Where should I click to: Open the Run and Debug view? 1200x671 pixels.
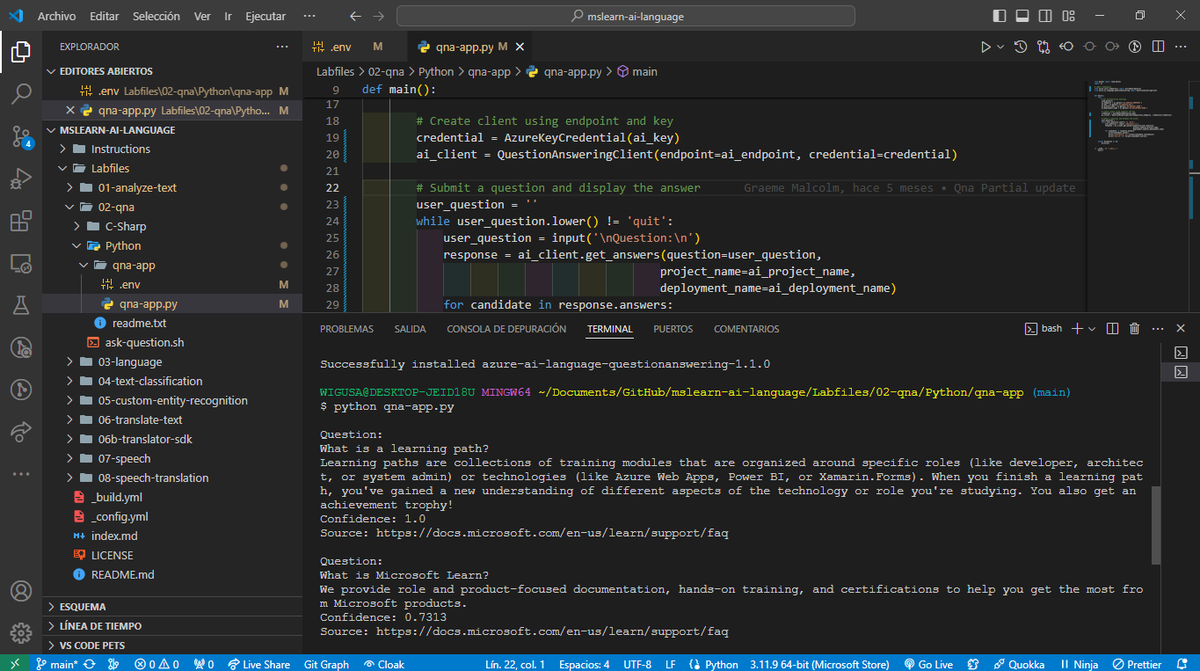click(21, 180)
